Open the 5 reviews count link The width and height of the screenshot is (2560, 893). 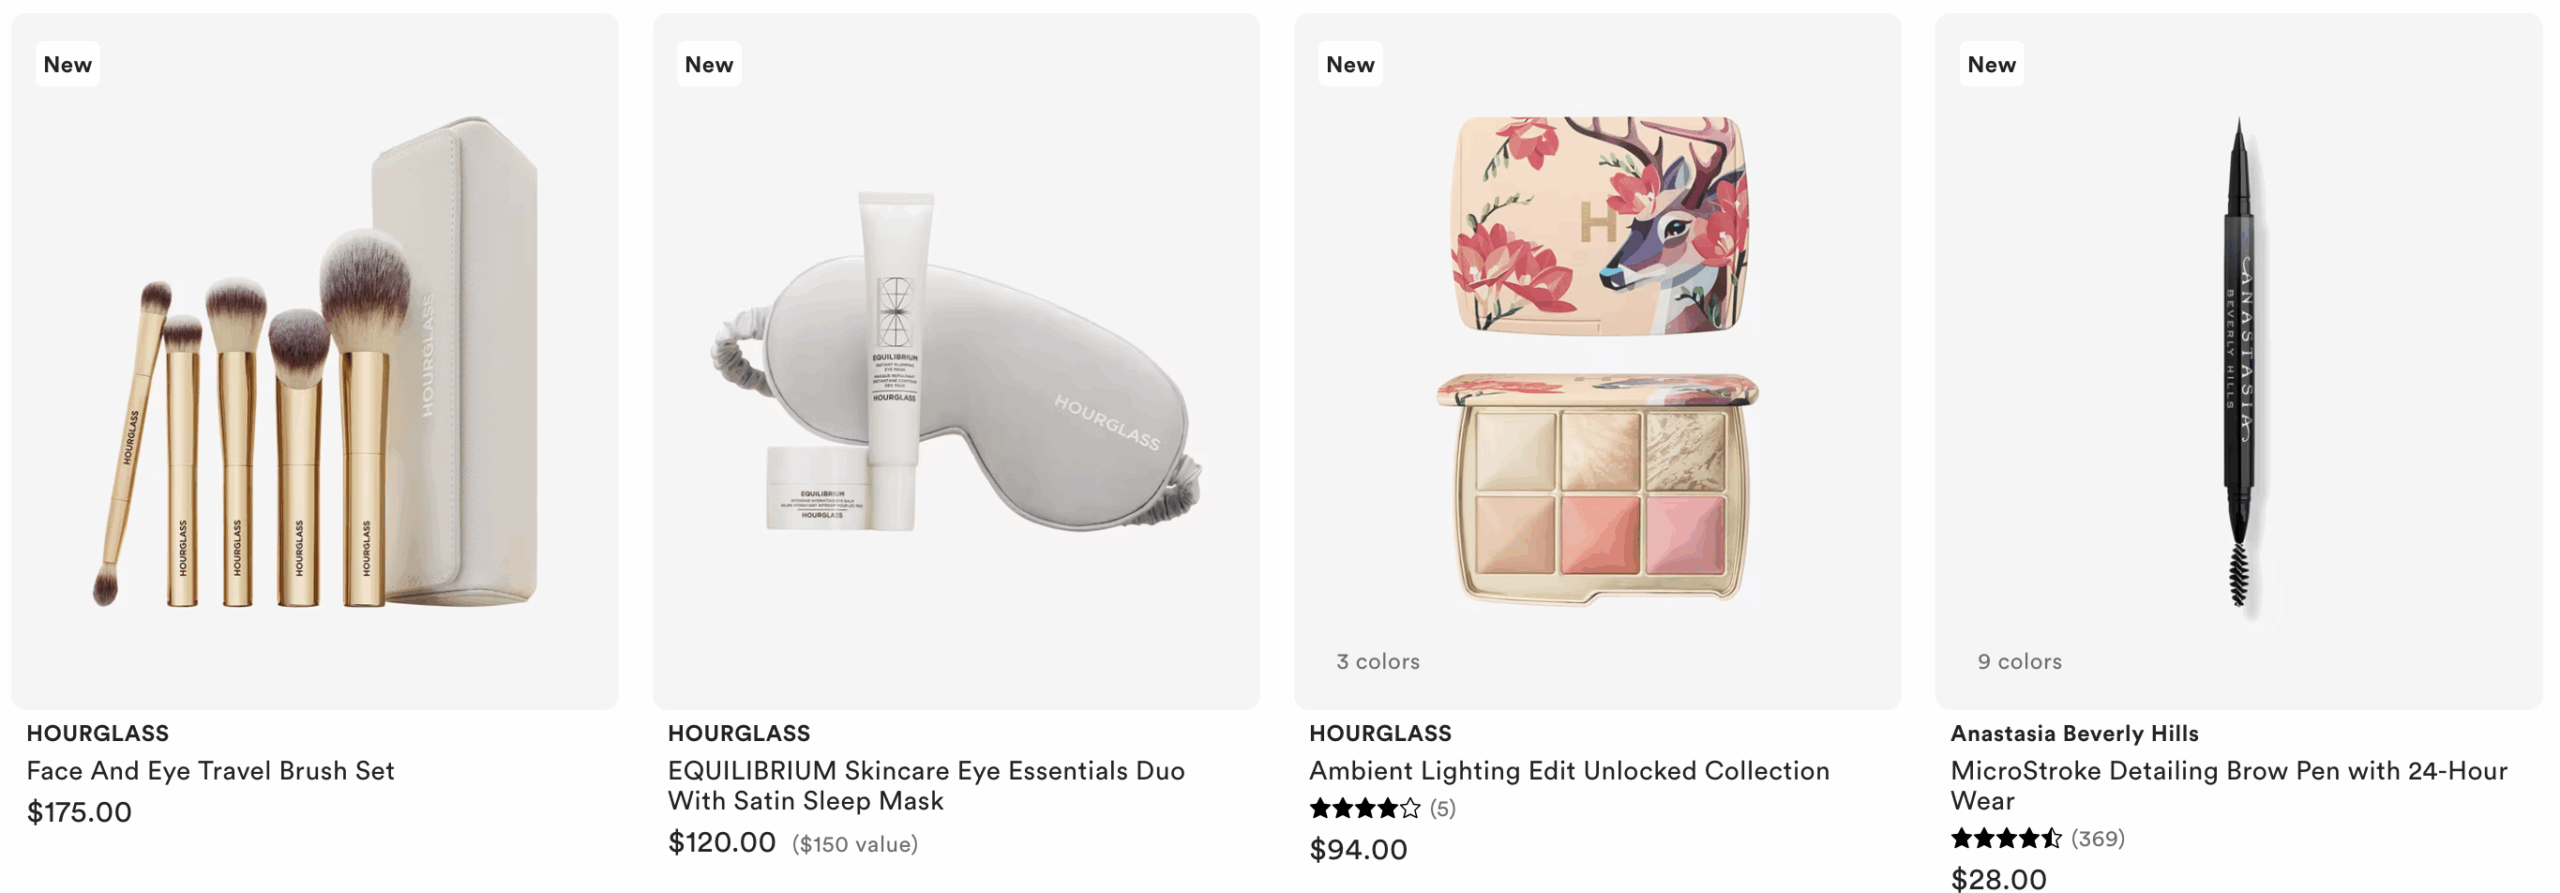[1442, 808]
